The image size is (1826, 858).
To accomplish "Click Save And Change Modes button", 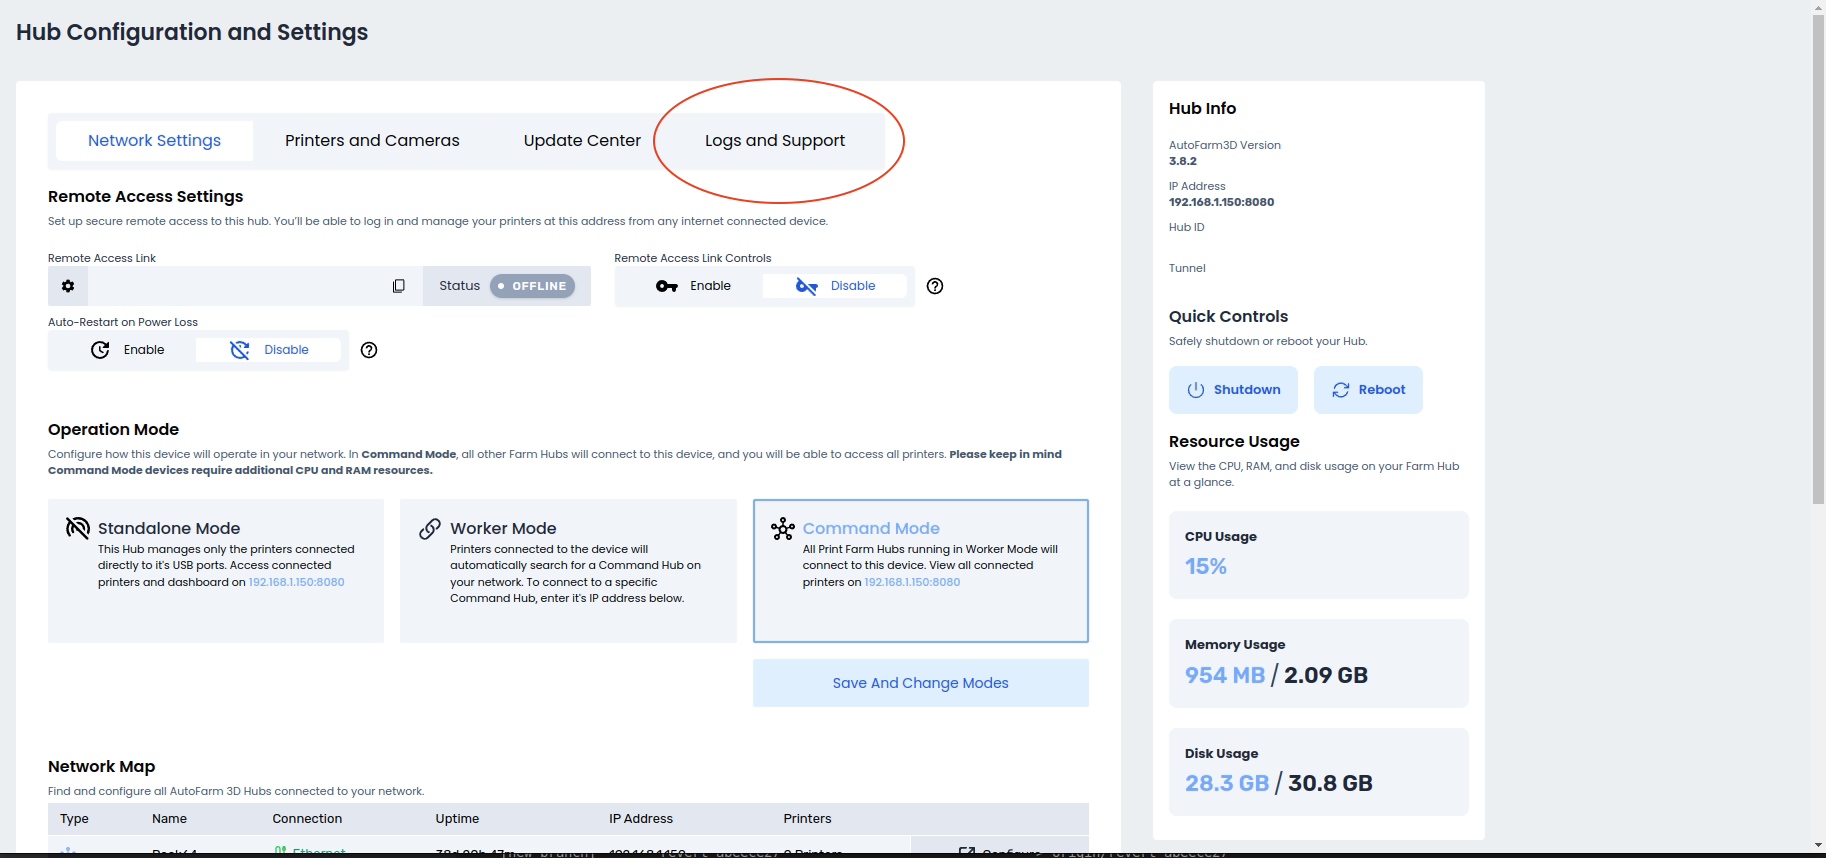I will (920, 683).
